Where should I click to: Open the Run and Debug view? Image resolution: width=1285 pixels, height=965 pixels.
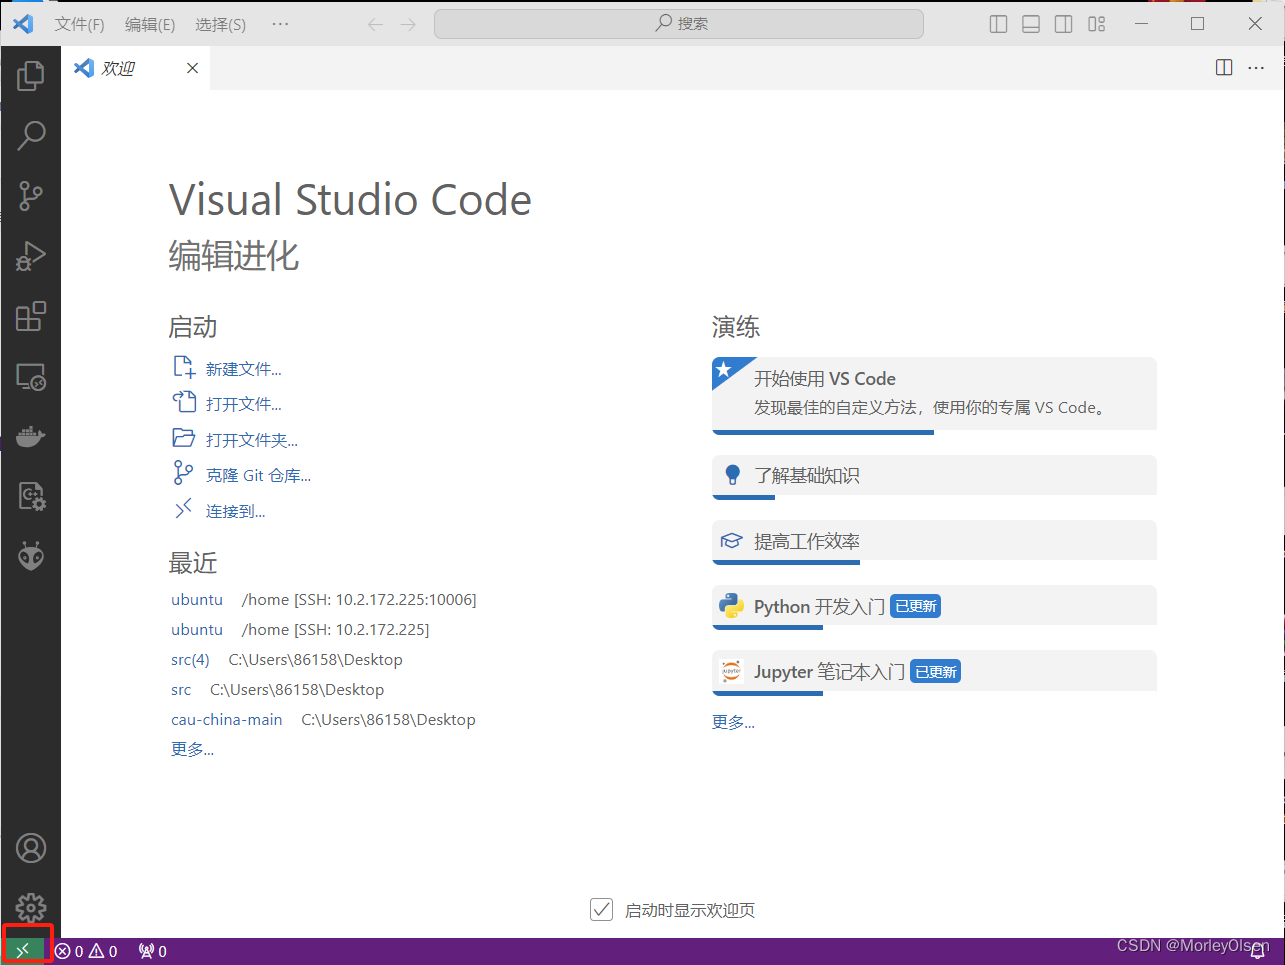tap(31, 256)
